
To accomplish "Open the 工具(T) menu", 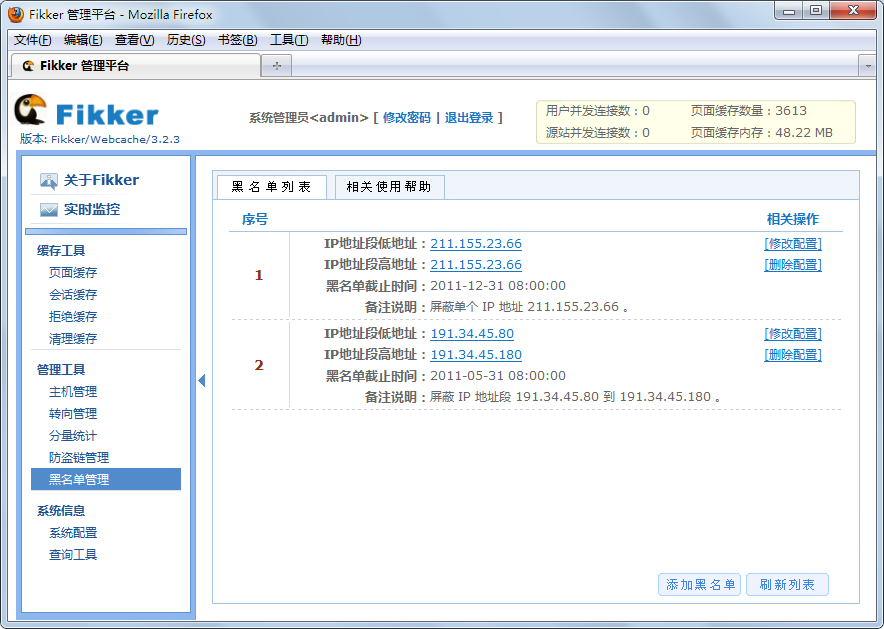I will pyautogui.click(x=289, y=40).
